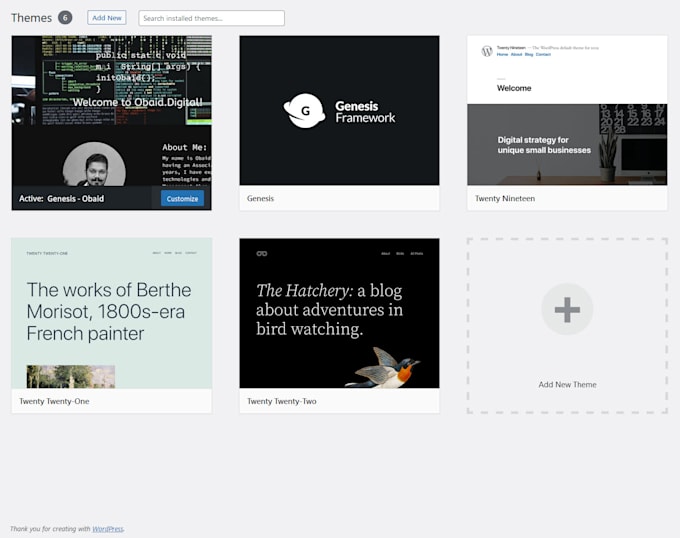Click the Genesis theme name label
680x538 pixels.
click(260, 199)
